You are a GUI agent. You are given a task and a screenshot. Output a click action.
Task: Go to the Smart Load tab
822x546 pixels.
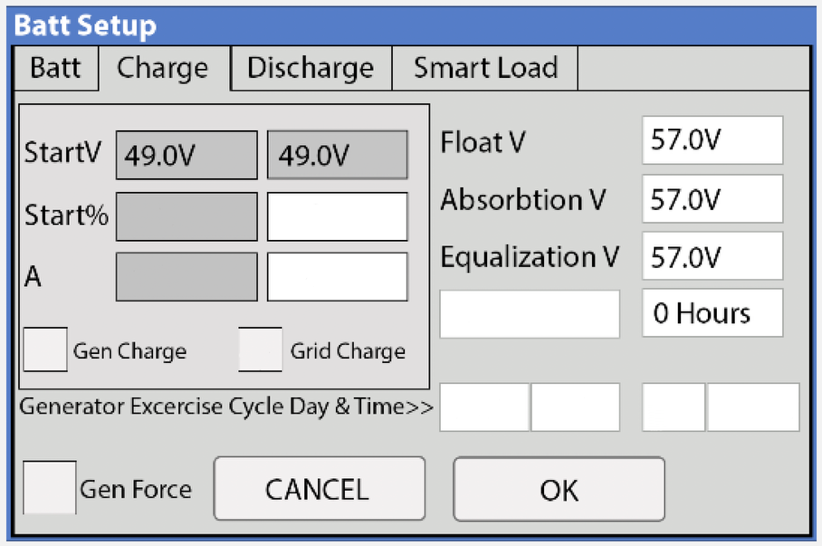[485, 68]
